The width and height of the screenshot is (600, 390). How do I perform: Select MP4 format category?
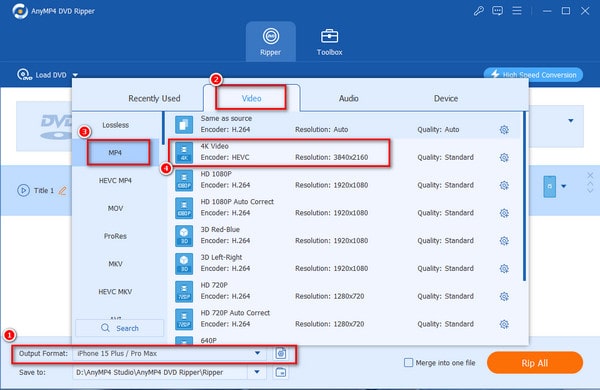pyautogui.click(x=116, y=153)
